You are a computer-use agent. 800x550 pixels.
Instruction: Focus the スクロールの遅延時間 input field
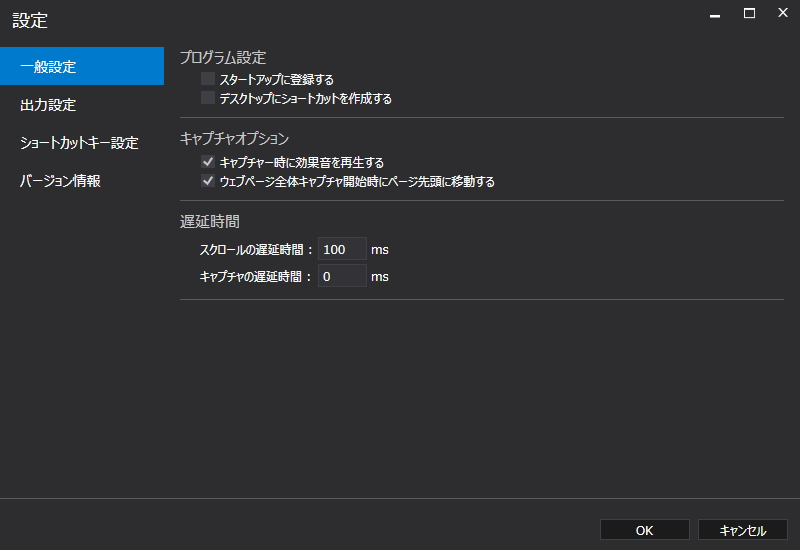click(342, 249)
